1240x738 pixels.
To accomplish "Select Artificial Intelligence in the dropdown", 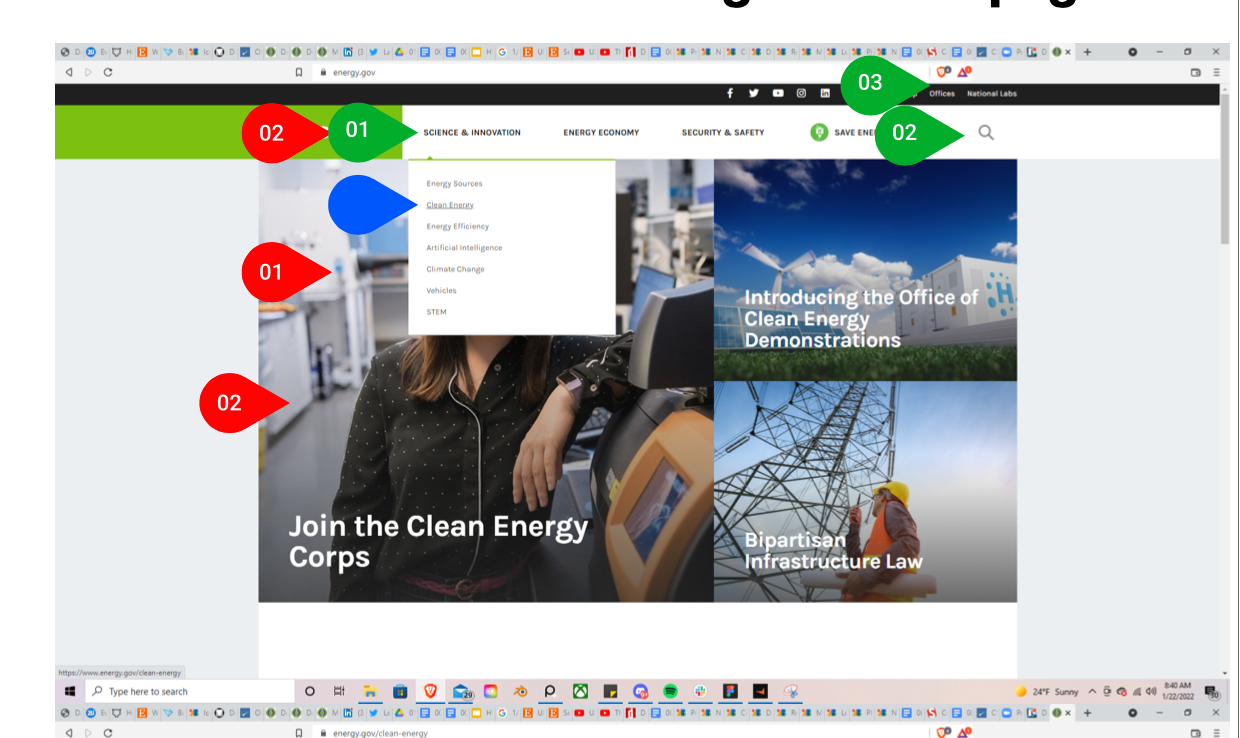I will click(464, 248).
